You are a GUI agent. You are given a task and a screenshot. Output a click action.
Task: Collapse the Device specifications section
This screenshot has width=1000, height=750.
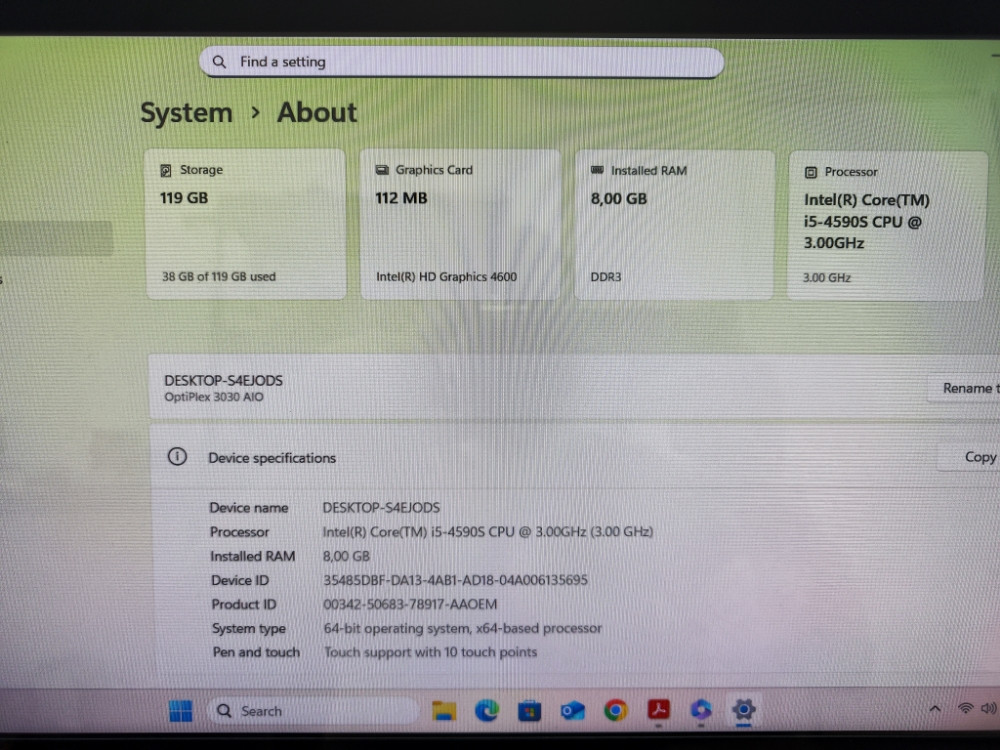click(574, 457)
